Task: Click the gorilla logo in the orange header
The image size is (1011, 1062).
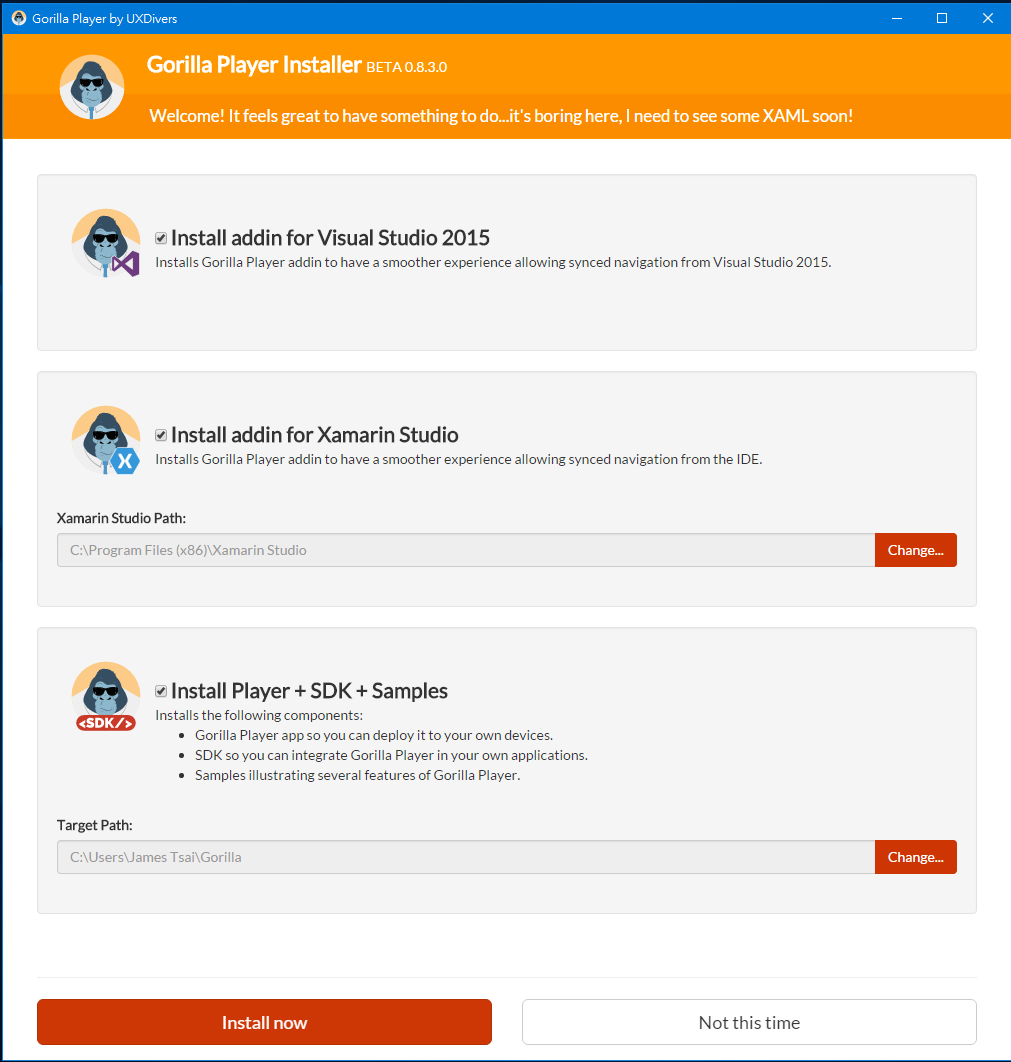Action: (91, 87)
